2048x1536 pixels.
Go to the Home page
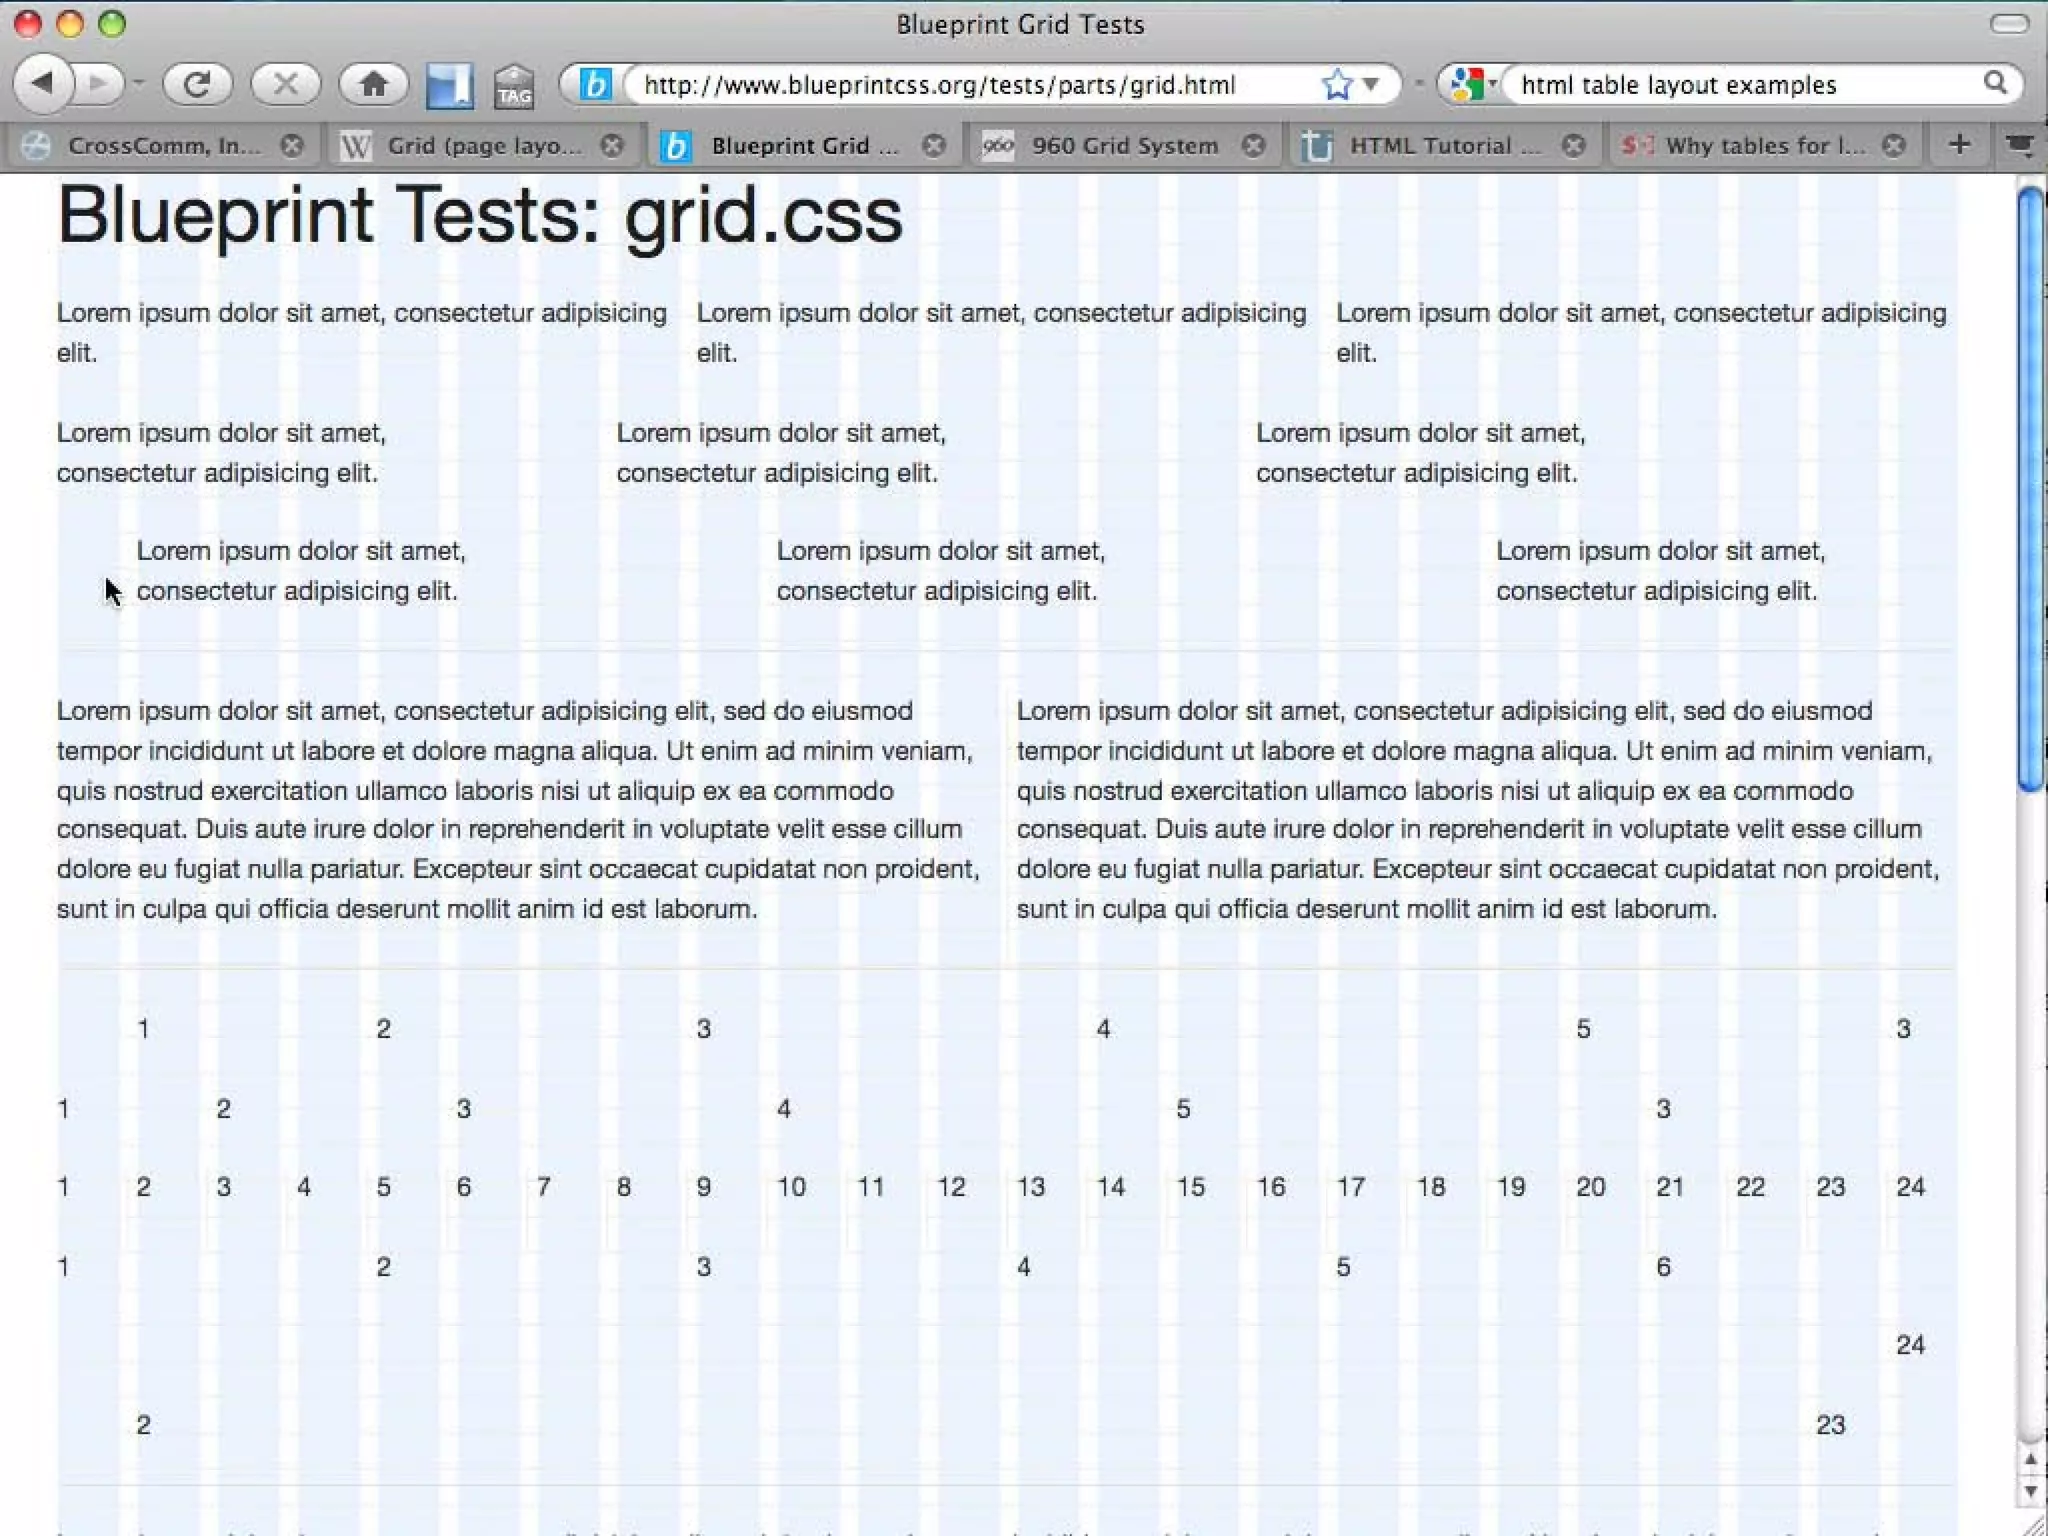tap(374, 85)
